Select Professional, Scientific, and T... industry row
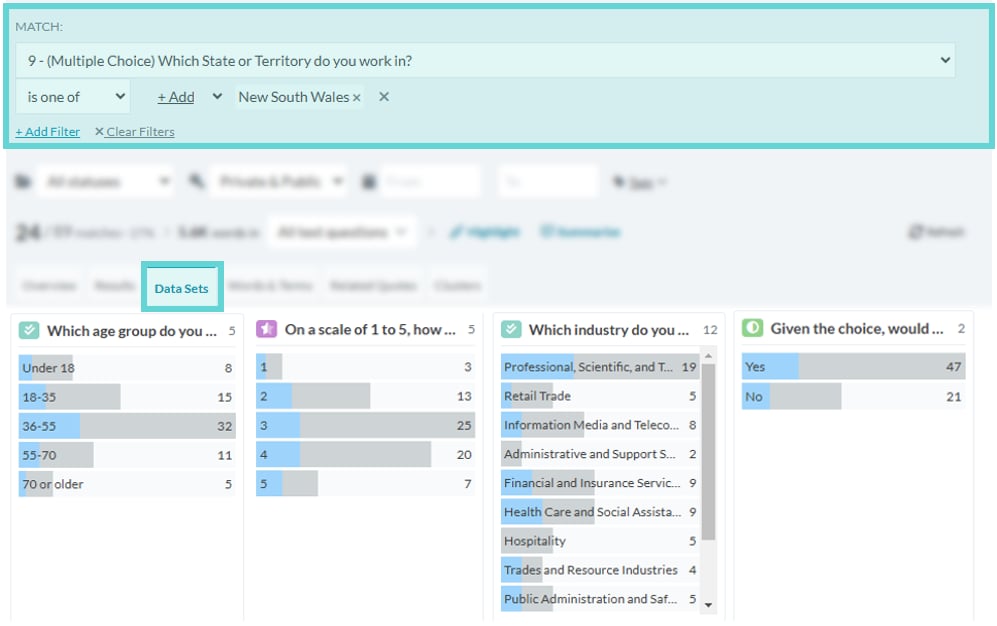This screenshot has height=626, width=997. pyautogui.click(x=600, y=367)
